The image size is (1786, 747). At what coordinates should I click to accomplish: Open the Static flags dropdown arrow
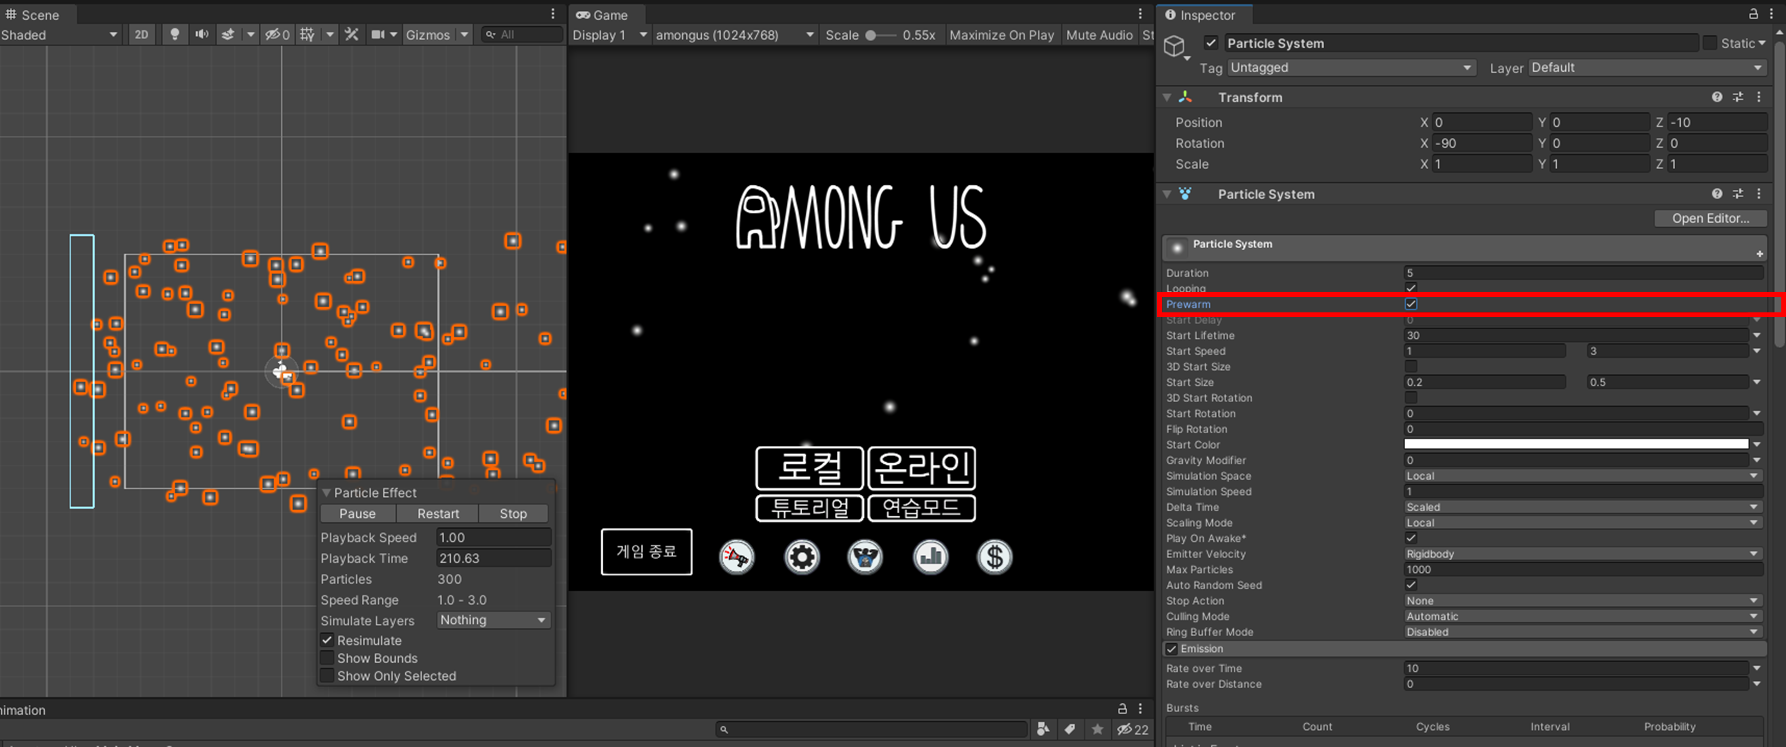tap(1762, 43)
